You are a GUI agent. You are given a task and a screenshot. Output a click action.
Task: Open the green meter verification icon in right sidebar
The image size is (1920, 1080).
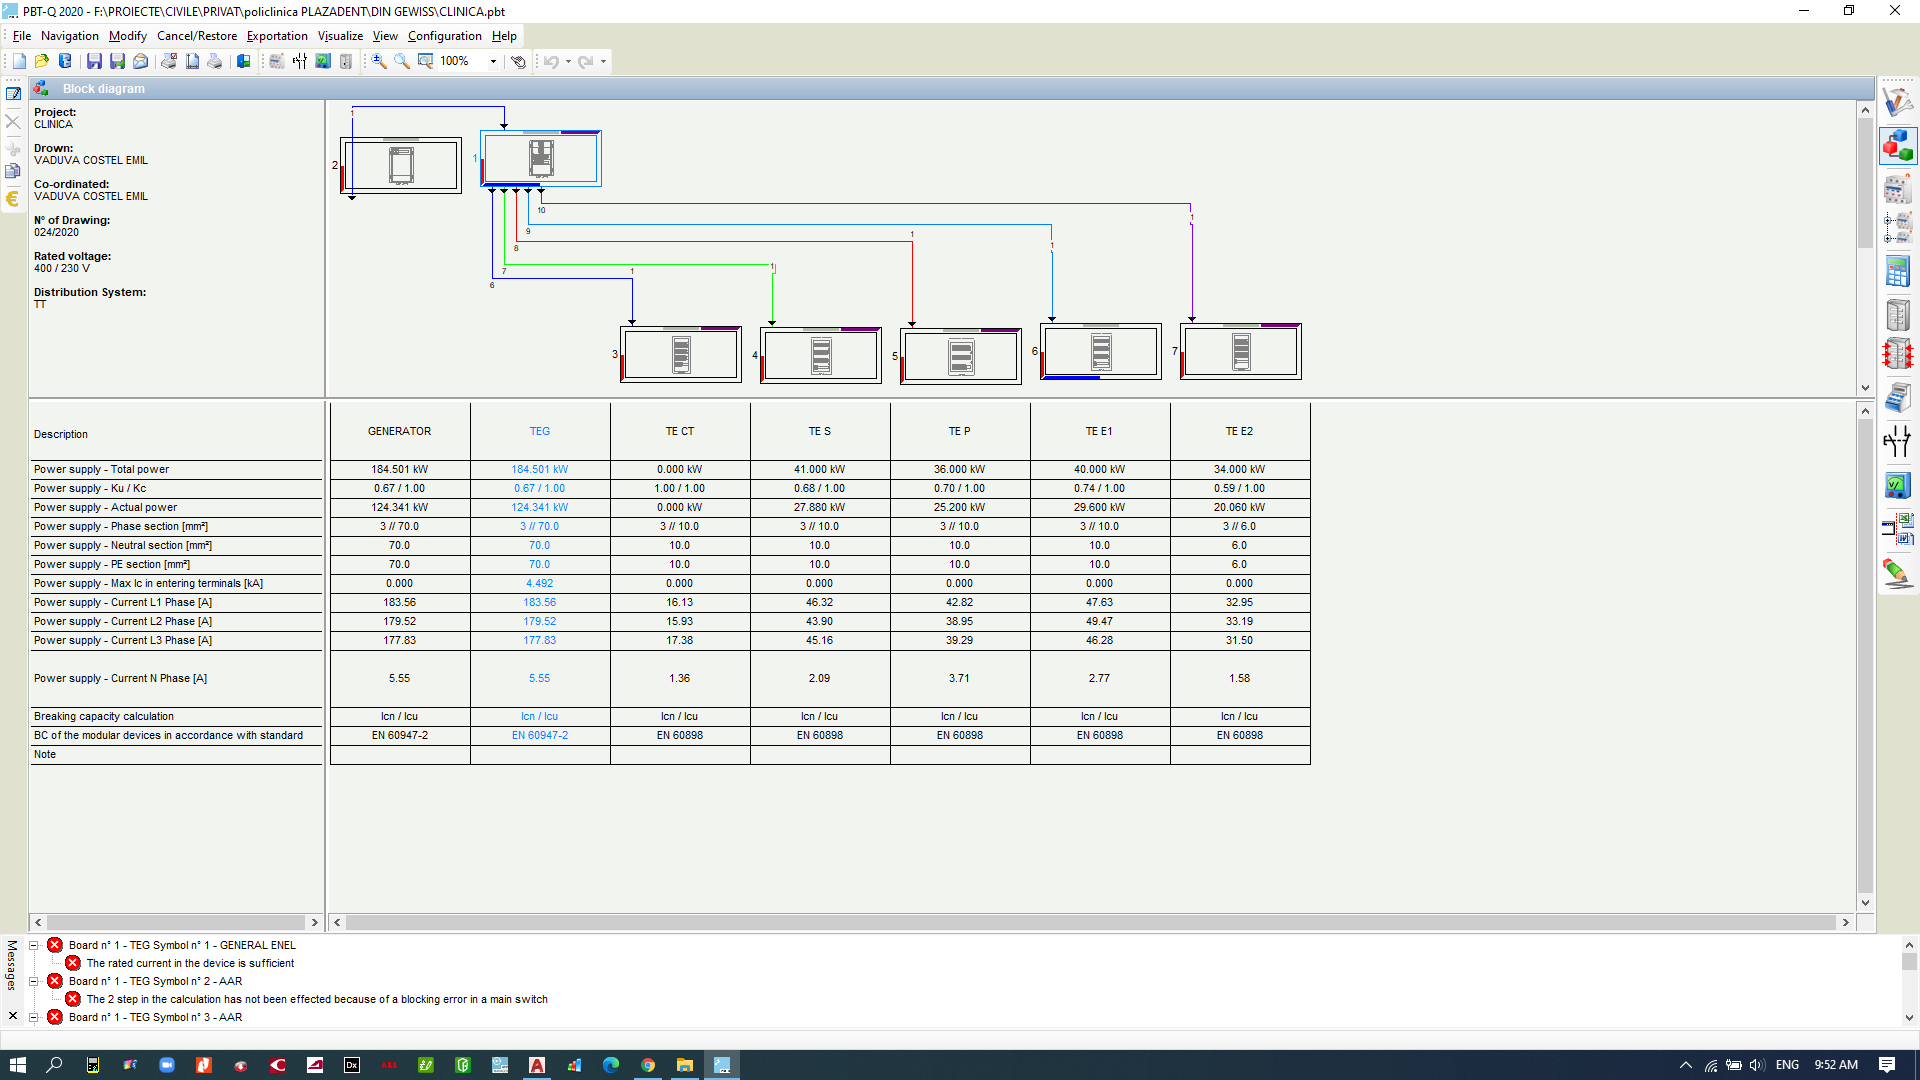(1897, 486)
